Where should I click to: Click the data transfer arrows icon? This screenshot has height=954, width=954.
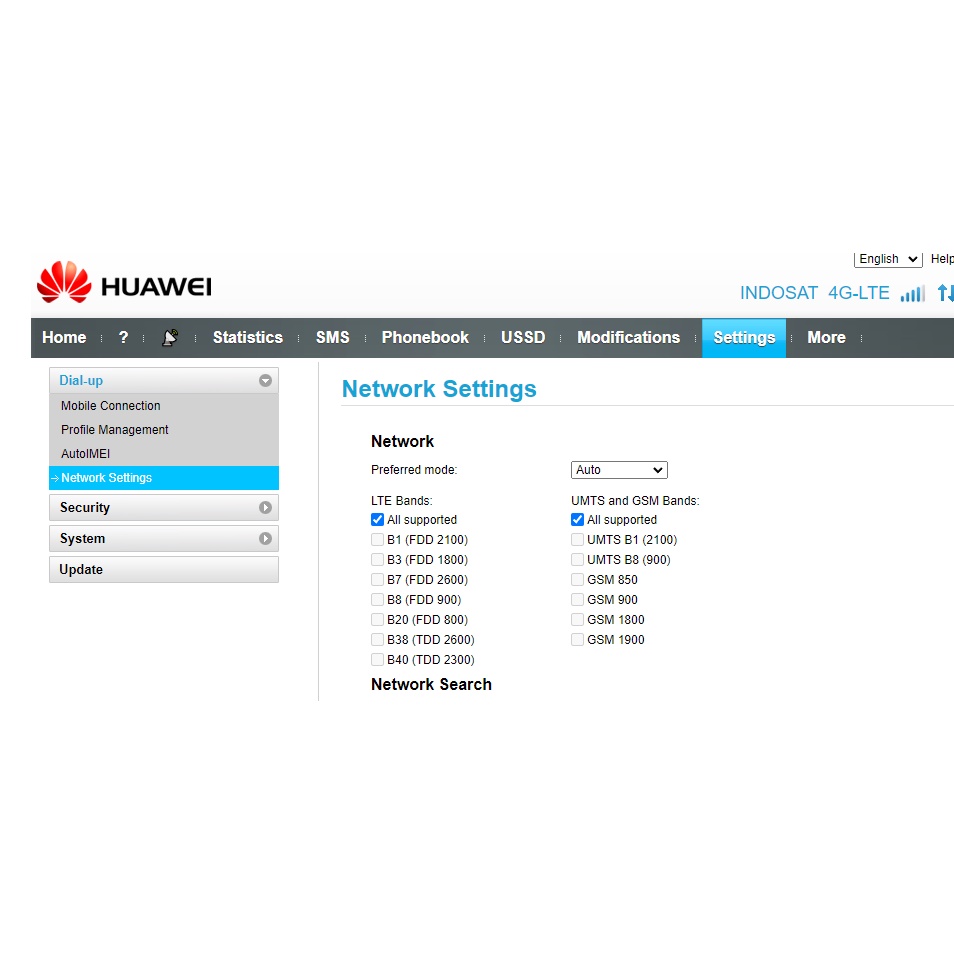[x=944, y=293]
